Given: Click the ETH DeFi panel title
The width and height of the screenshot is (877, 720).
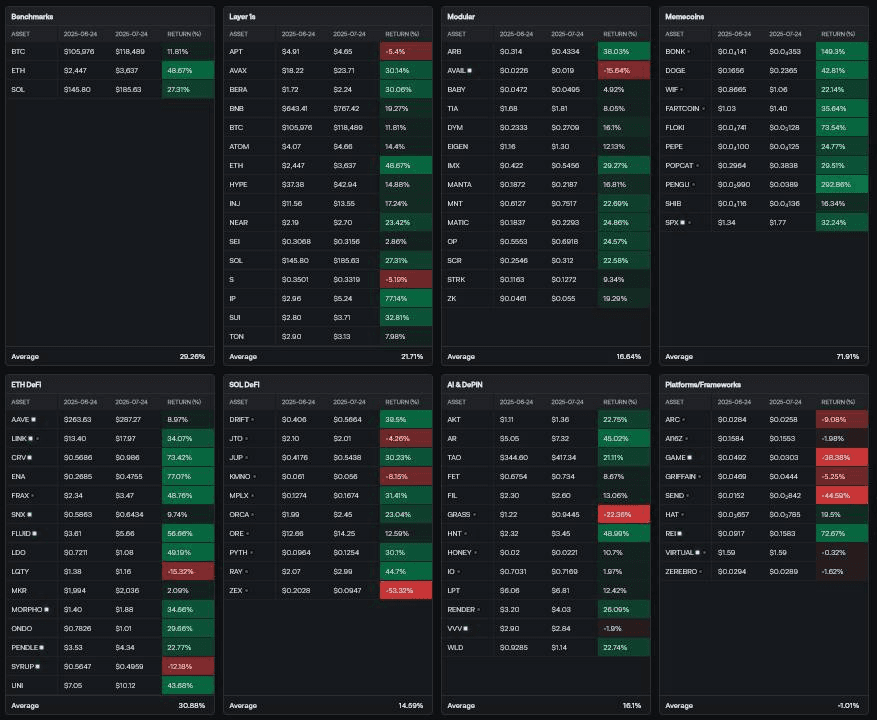Looking at the screenshot, I should tap(26, 385).
